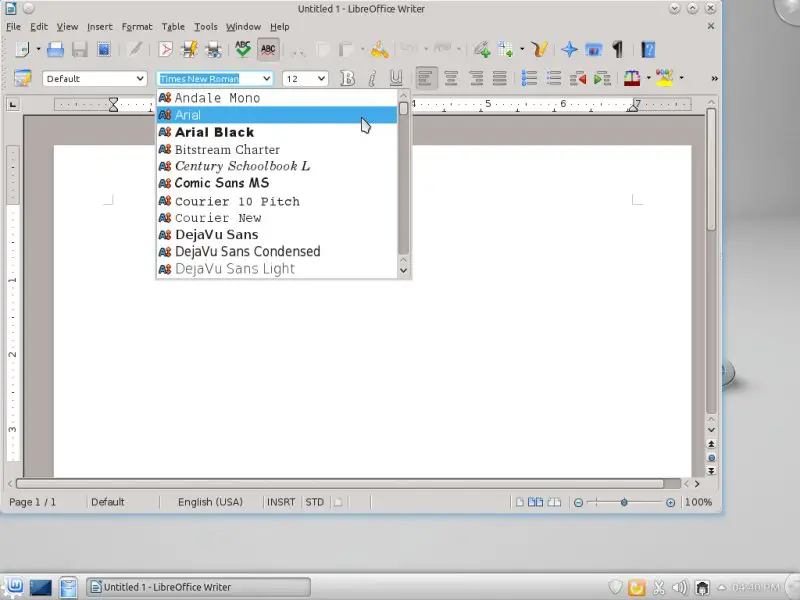This screenshot has height=600, width=800.
Task: Open Page Preview from the toolbar
Action: point(213,49)
